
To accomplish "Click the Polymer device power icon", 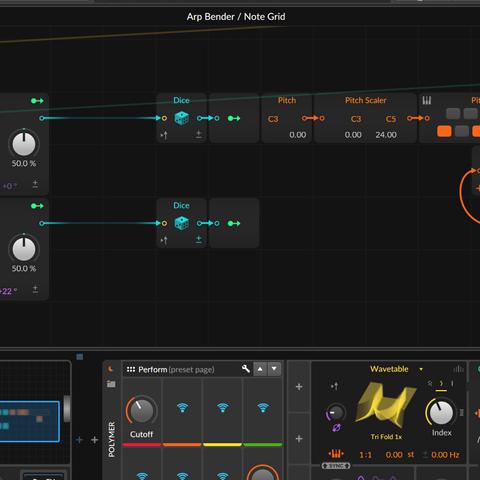I will coord(110,369).
